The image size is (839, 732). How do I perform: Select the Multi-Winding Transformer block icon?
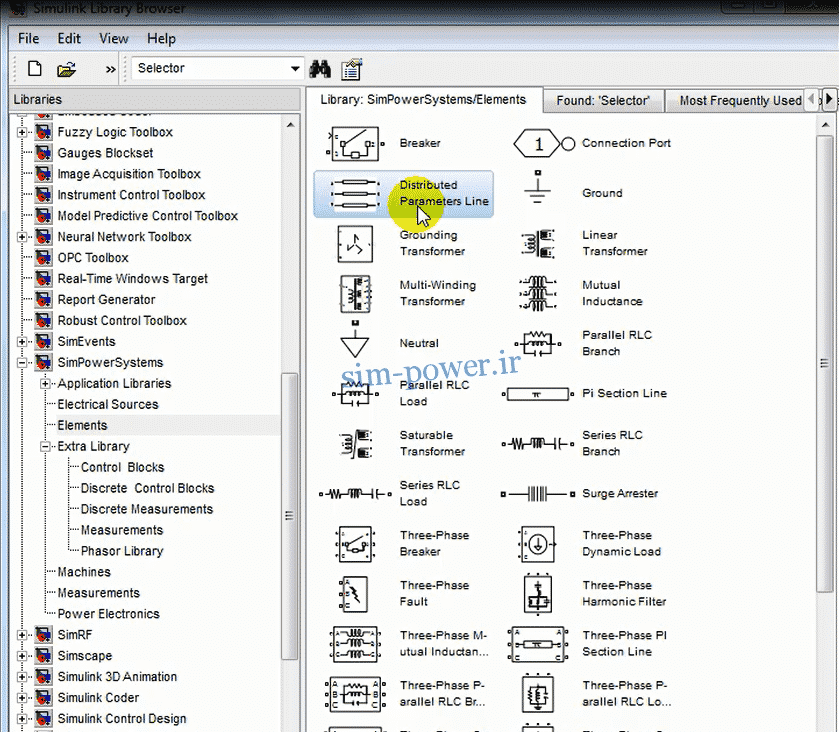click(355, 294)
